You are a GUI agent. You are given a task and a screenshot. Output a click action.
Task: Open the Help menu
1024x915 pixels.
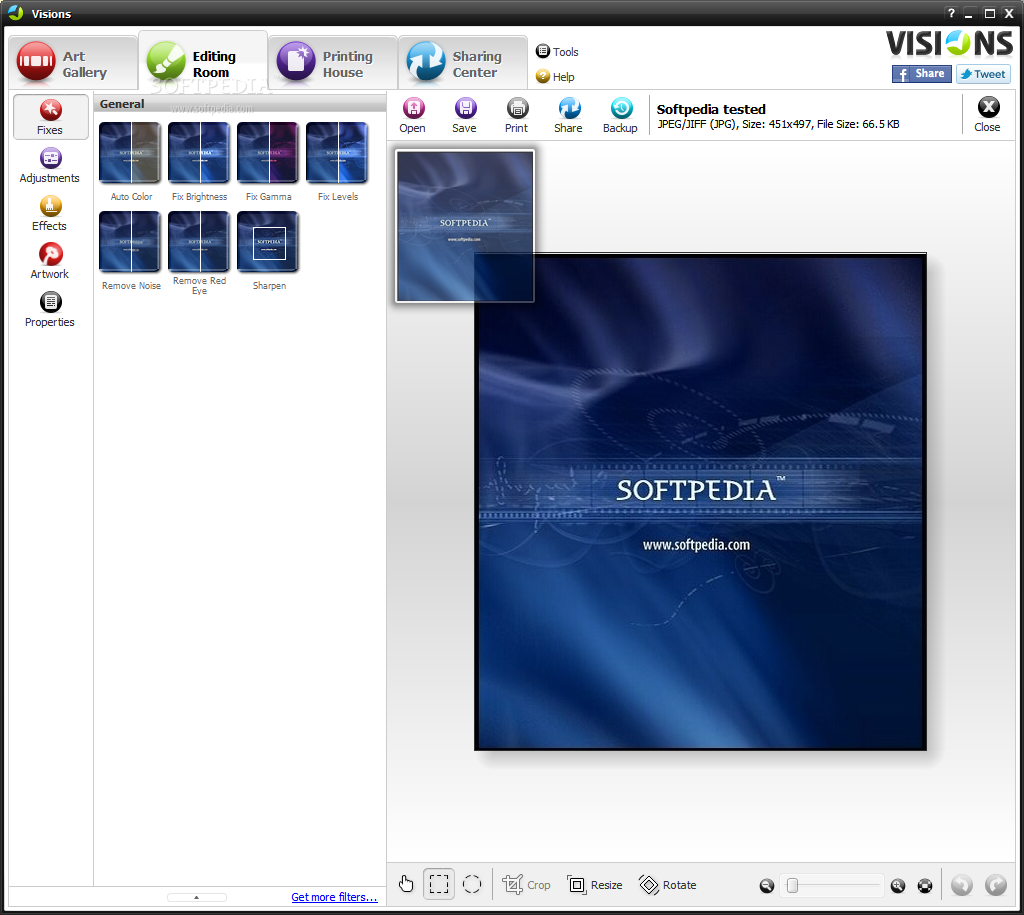(x=555, y=77)
